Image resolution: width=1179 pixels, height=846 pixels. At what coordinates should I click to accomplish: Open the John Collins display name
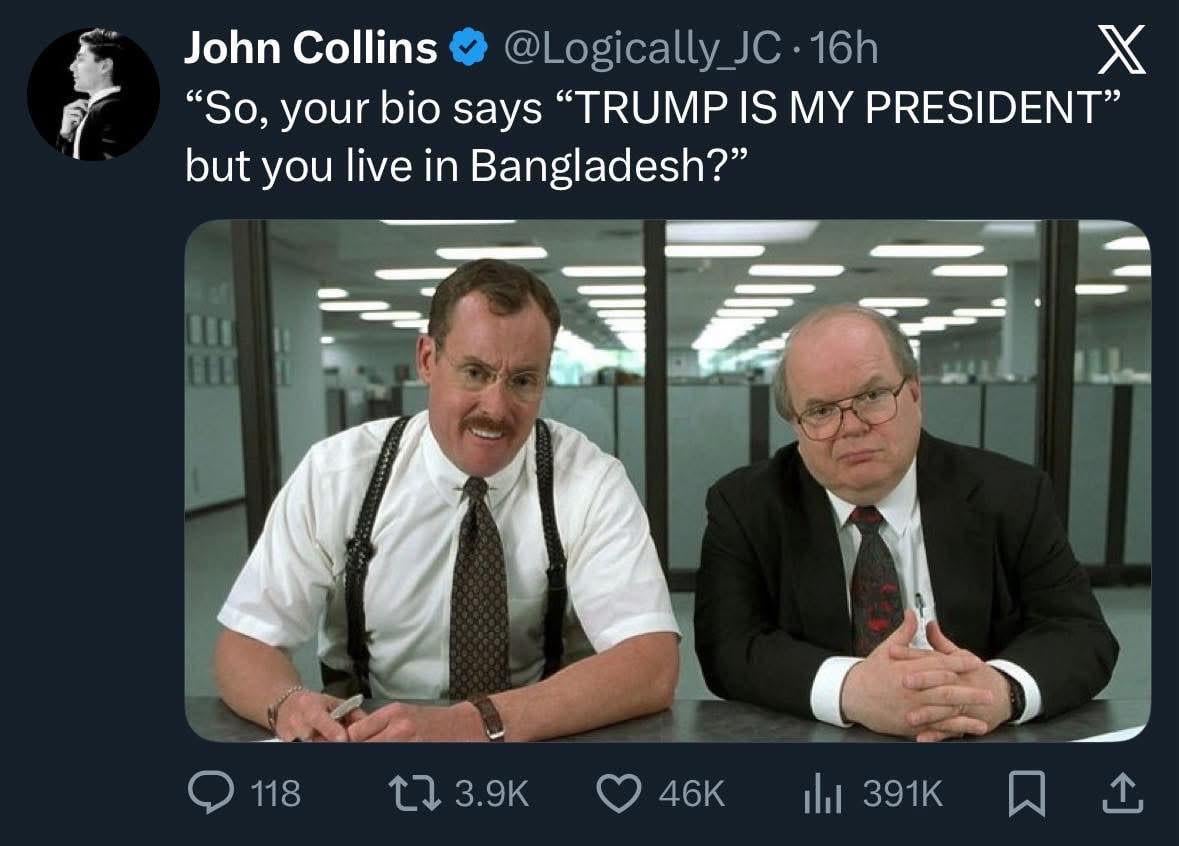click(311, 47)
